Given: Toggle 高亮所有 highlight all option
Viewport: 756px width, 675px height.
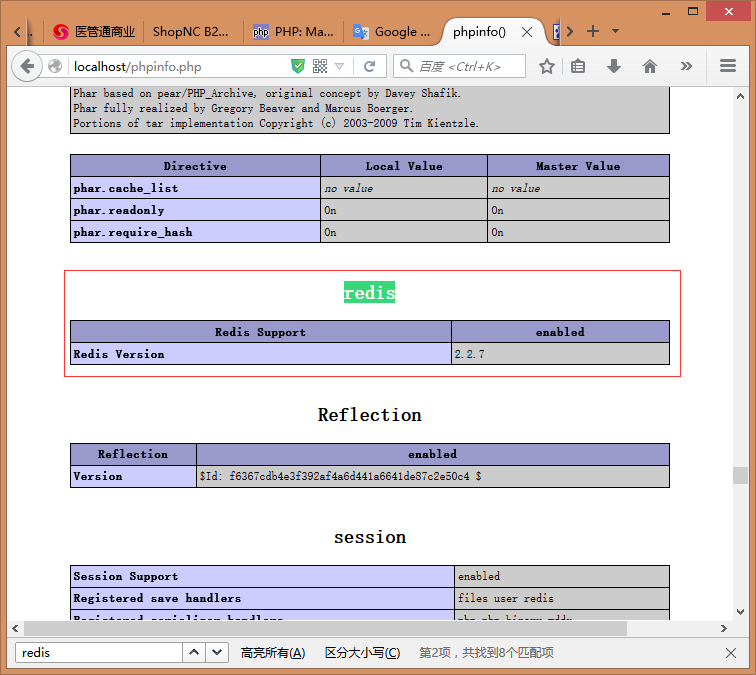Looking at the screenshot, I should click(x=272, y=653).
